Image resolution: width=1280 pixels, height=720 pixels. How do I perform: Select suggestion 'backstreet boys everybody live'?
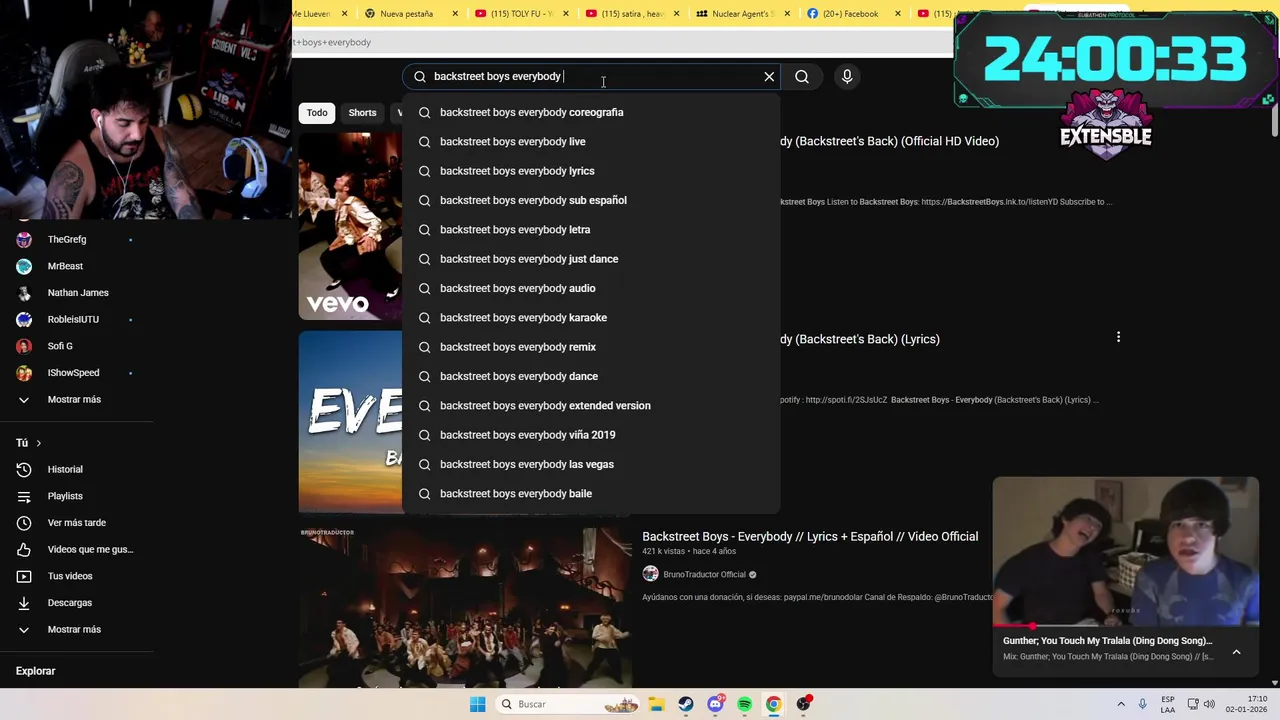point(591,142)
